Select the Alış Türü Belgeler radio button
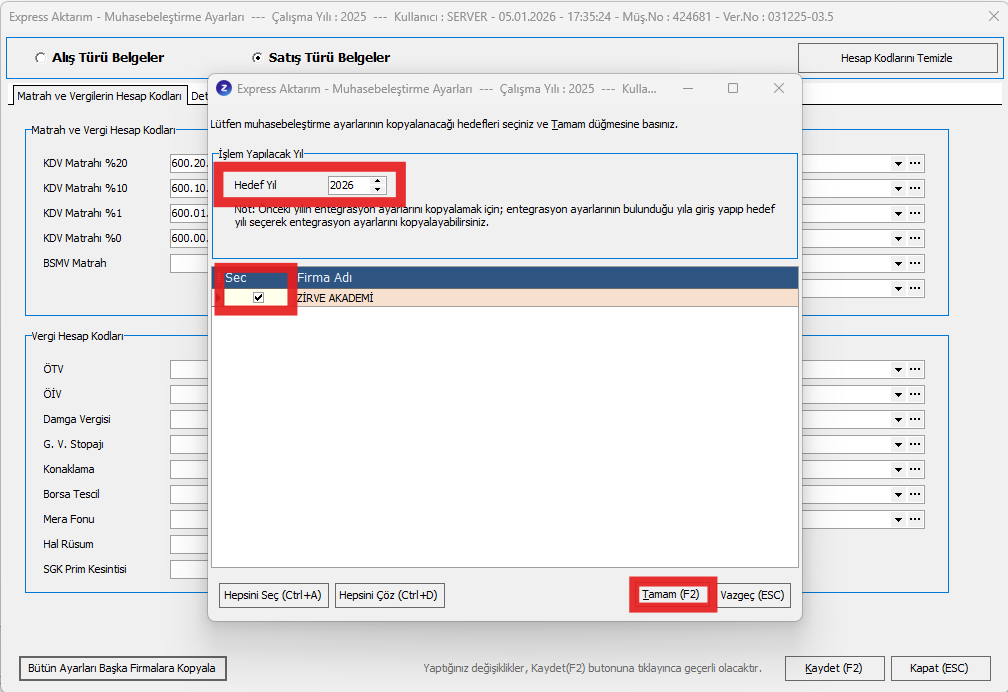Viewport: 1008px width, 692px height. click(x=40, y=58)
